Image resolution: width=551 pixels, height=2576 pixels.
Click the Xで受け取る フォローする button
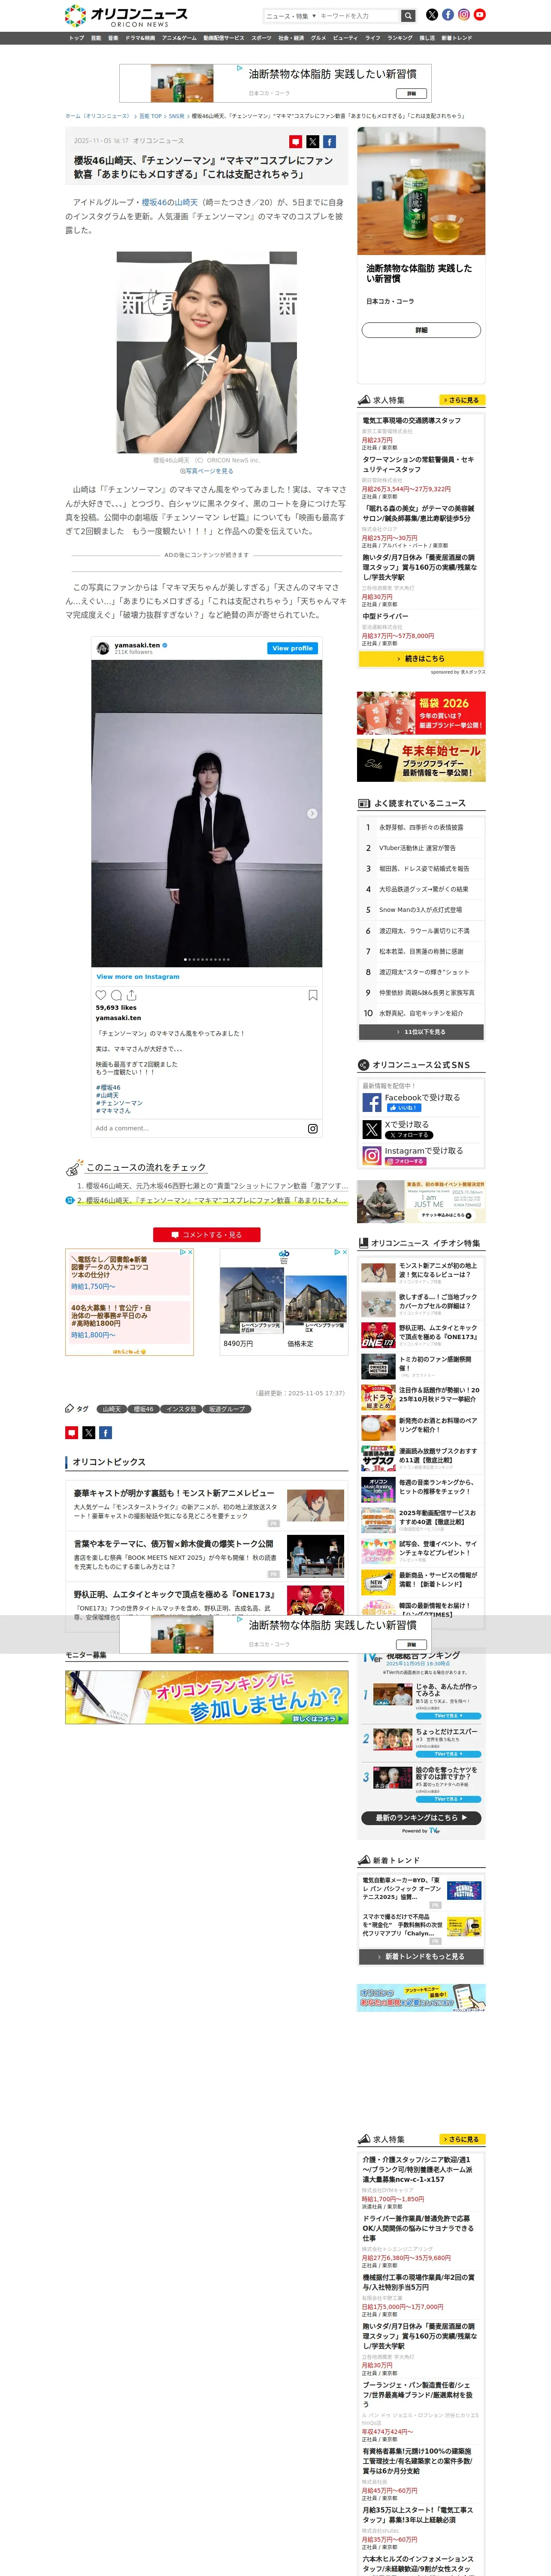(409, 1135)
